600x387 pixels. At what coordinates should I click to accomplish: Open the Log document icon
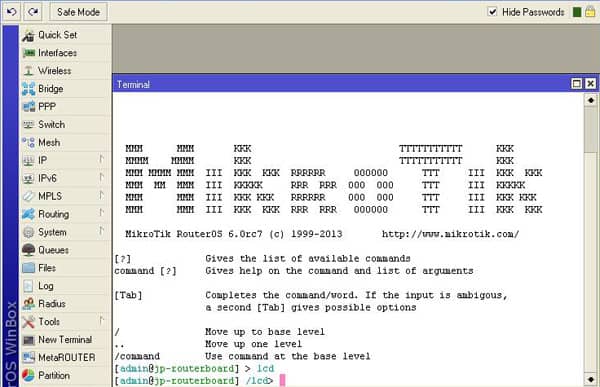(28, 286)
